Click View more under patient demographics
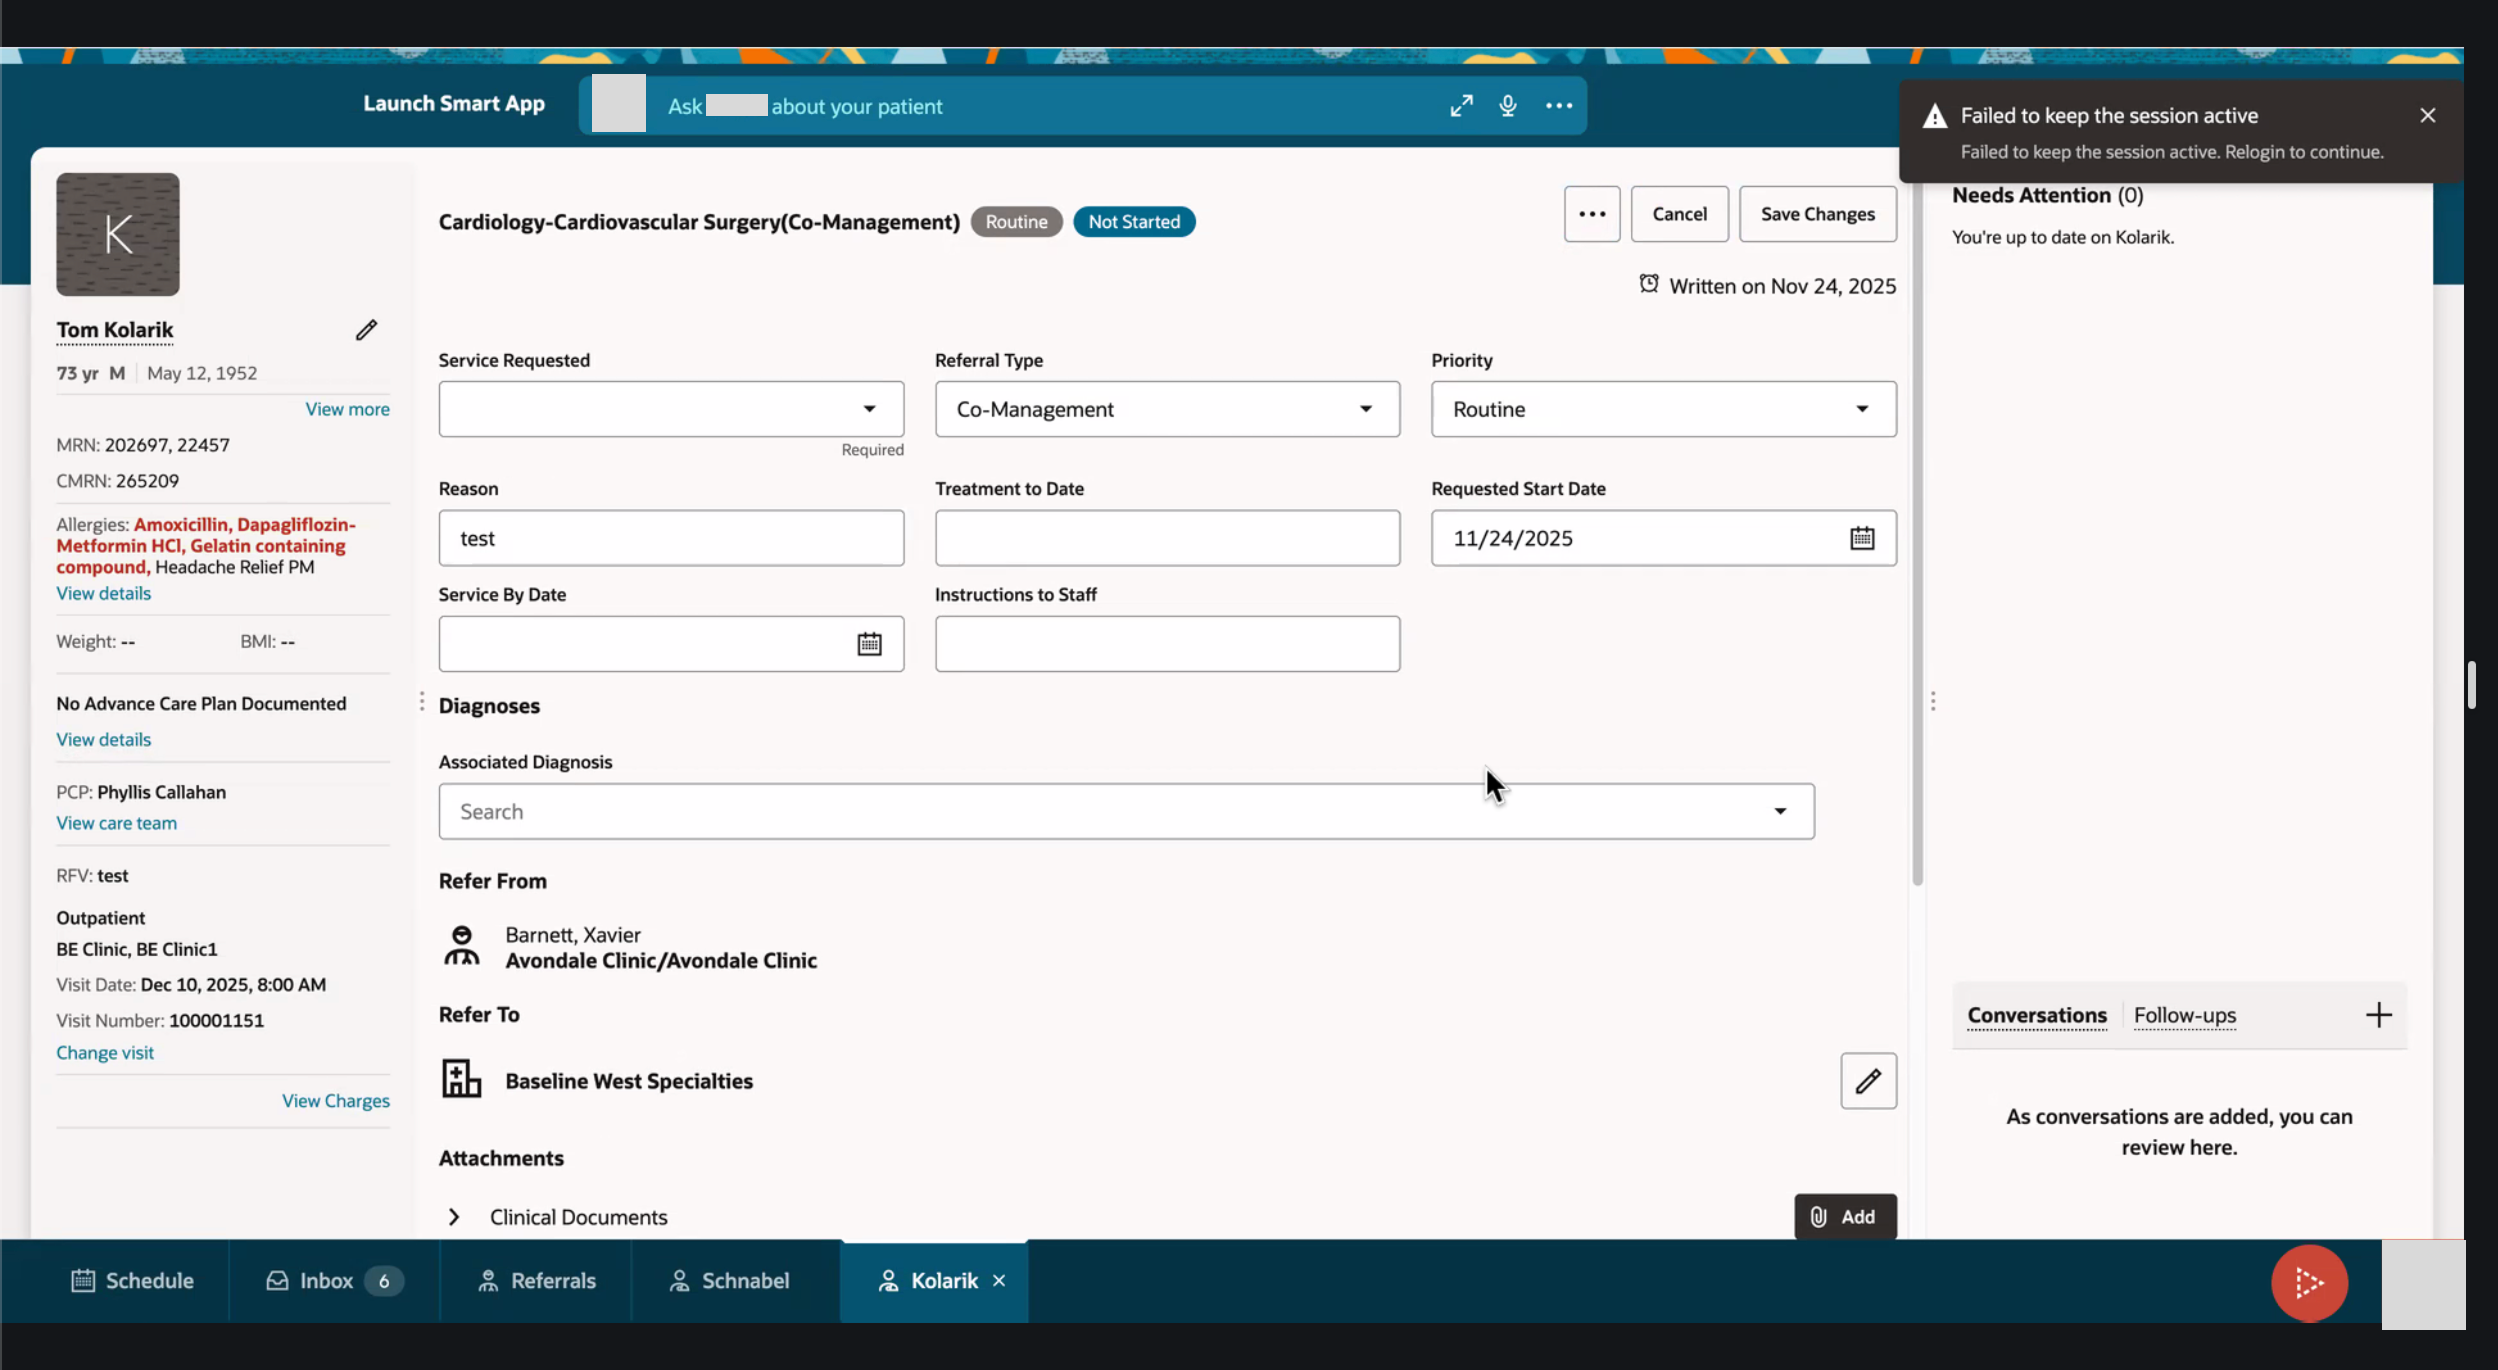Screen dimensions: 2498x1370 (x=347, y=409)
